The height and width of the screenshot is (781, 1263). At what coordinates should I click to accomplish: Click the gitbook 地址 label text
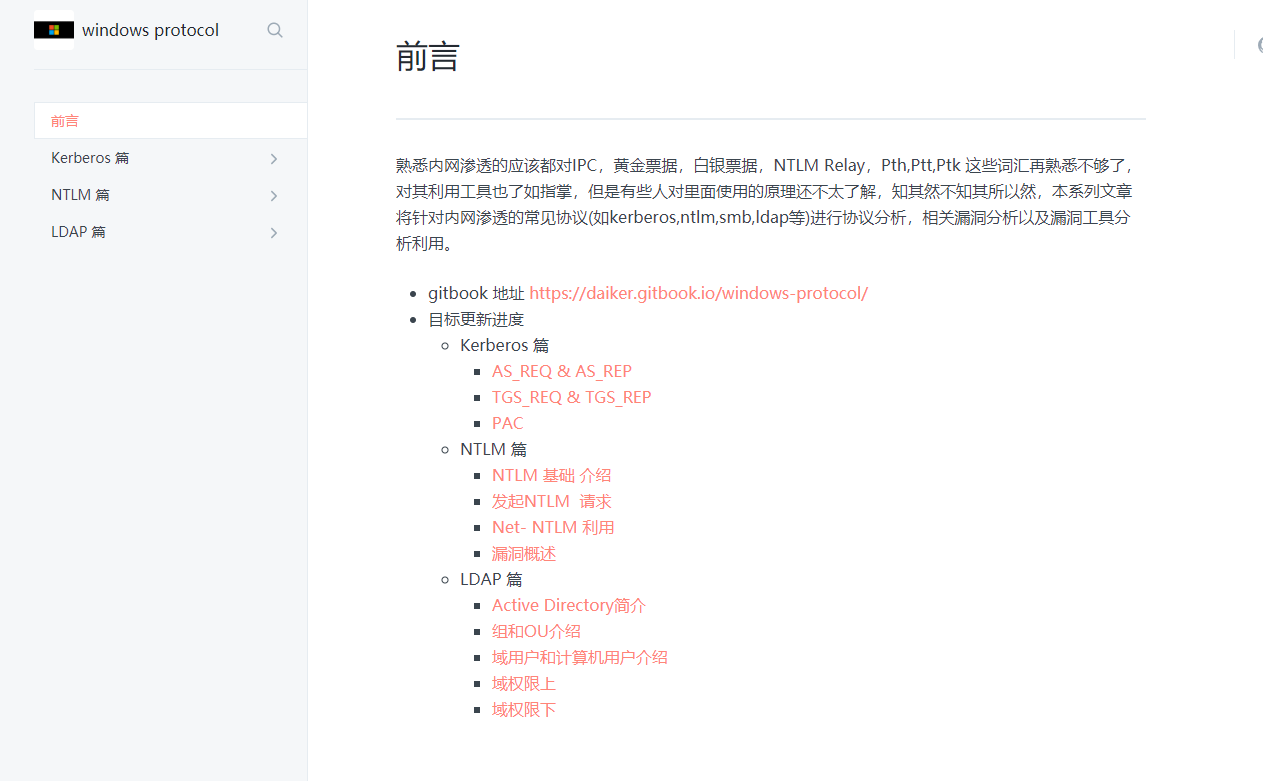(476, 293)
